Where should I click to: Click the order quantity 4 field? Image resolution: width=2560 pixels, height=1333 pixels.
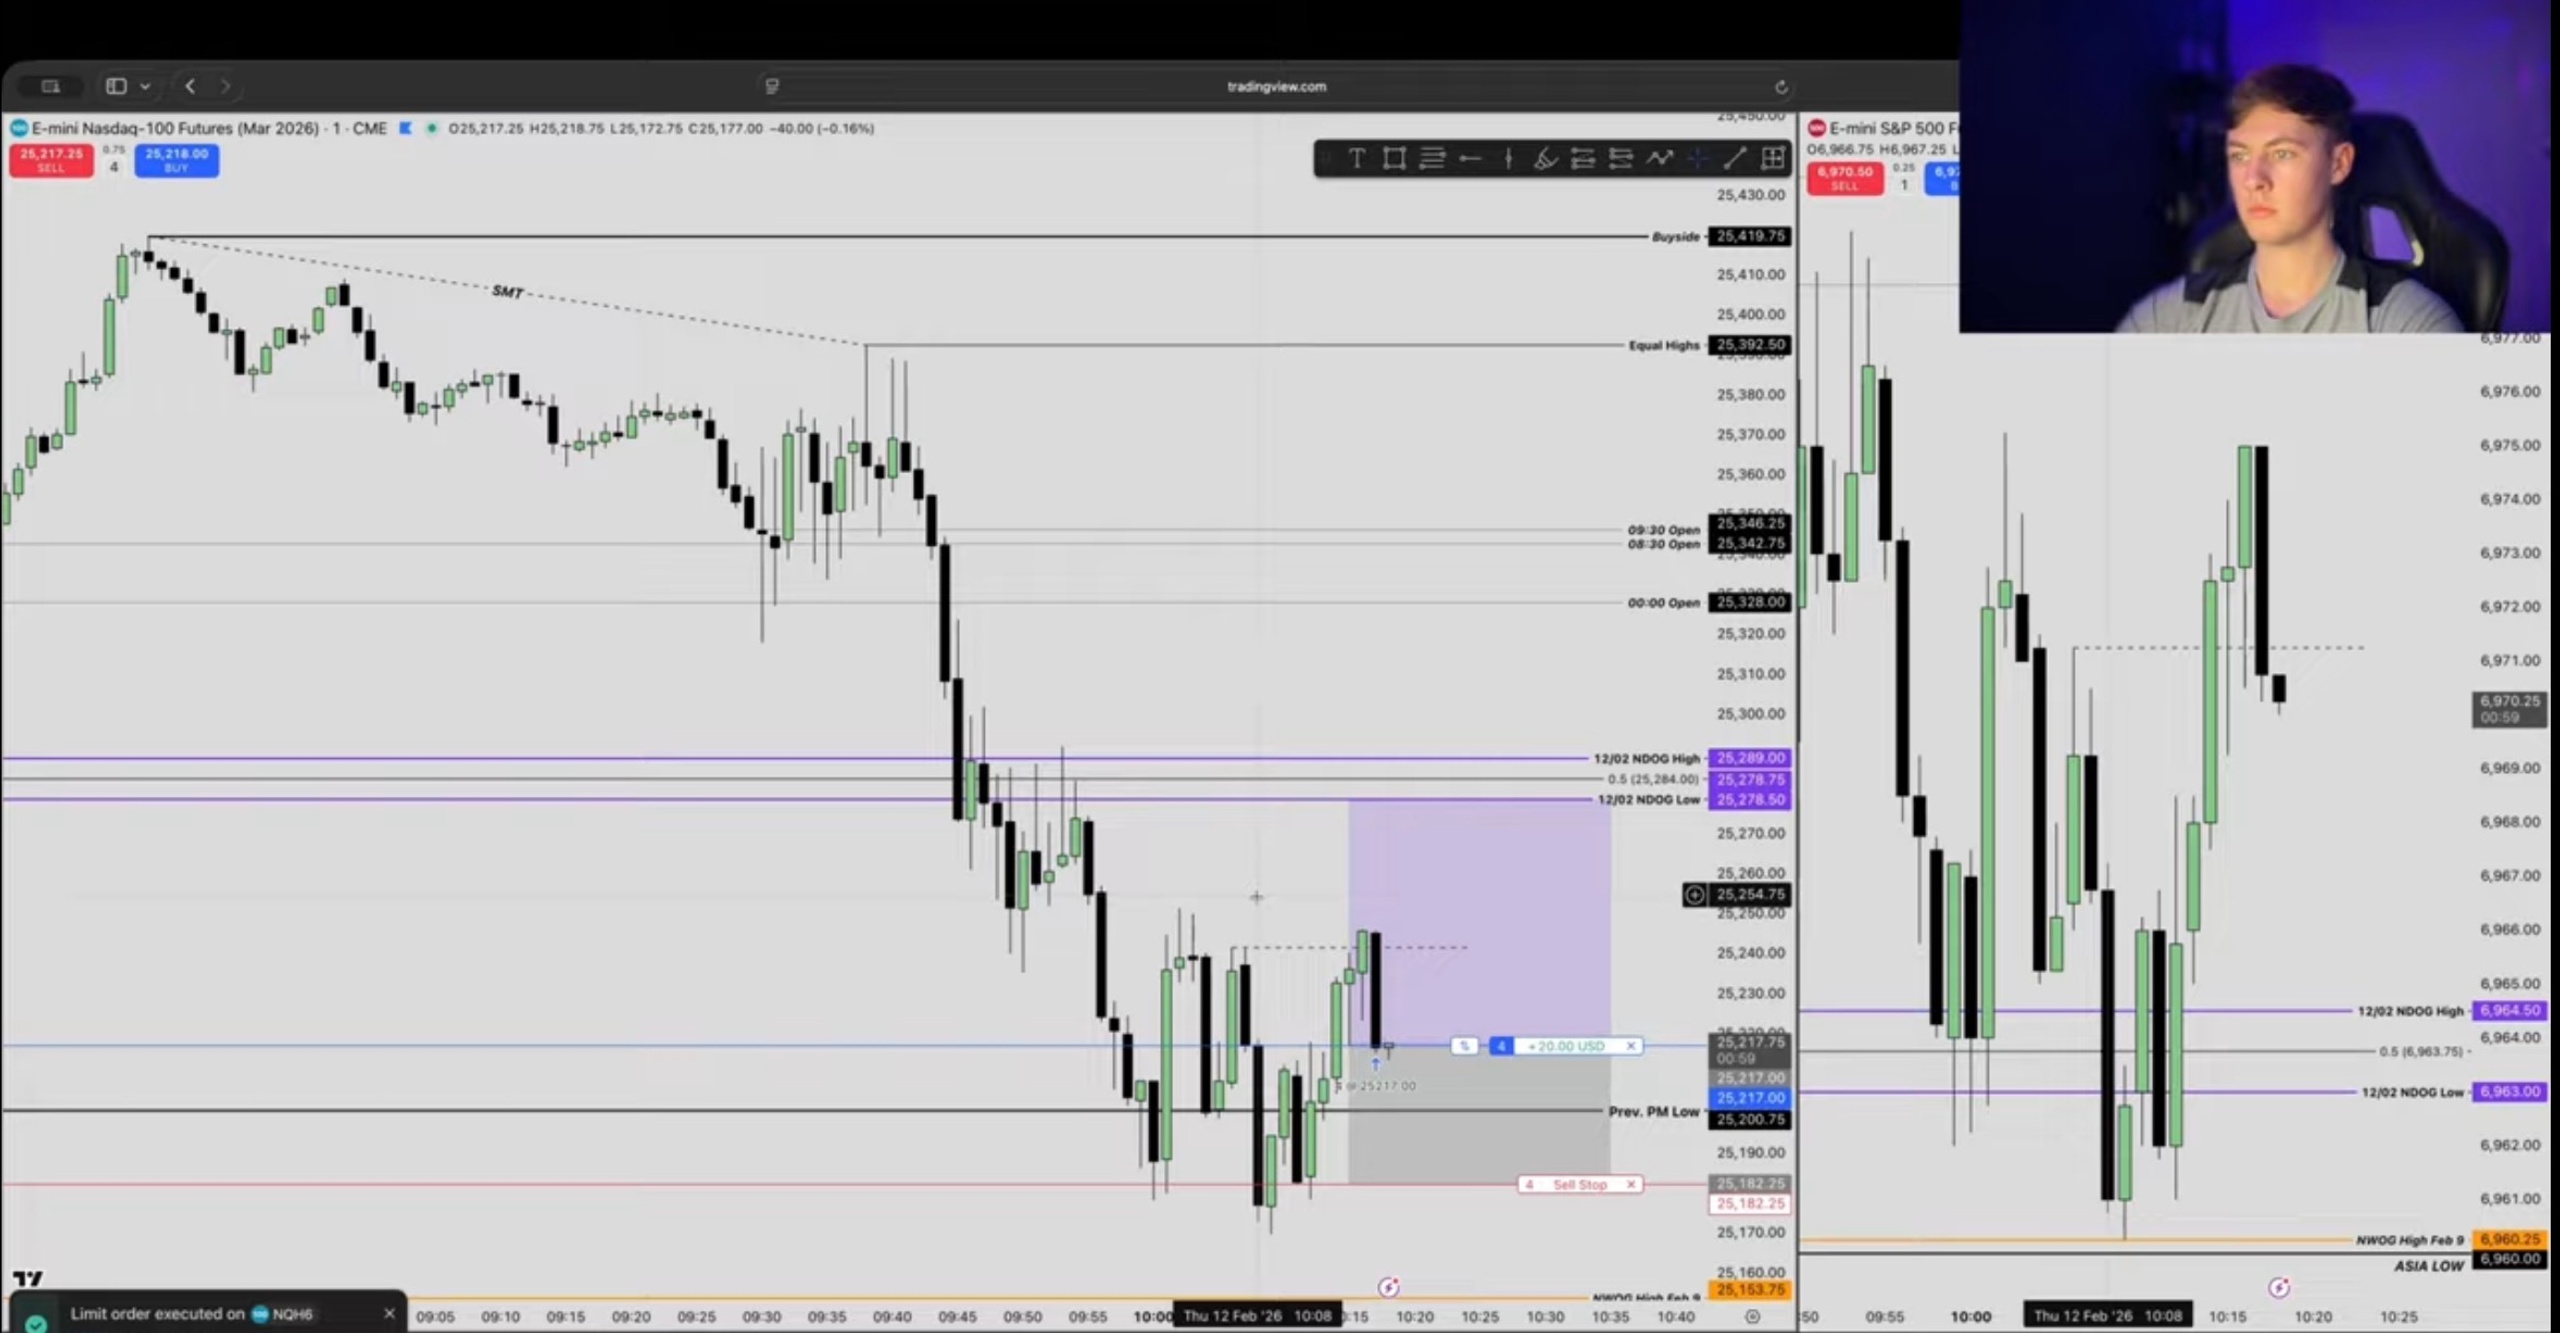[x=114, y=167]
